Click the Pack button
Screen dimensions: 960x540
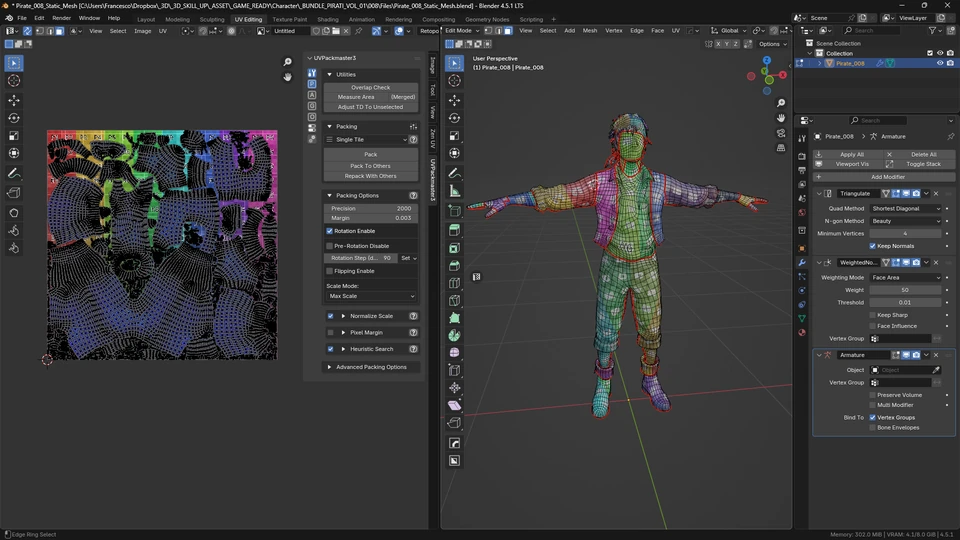(370, 154)
